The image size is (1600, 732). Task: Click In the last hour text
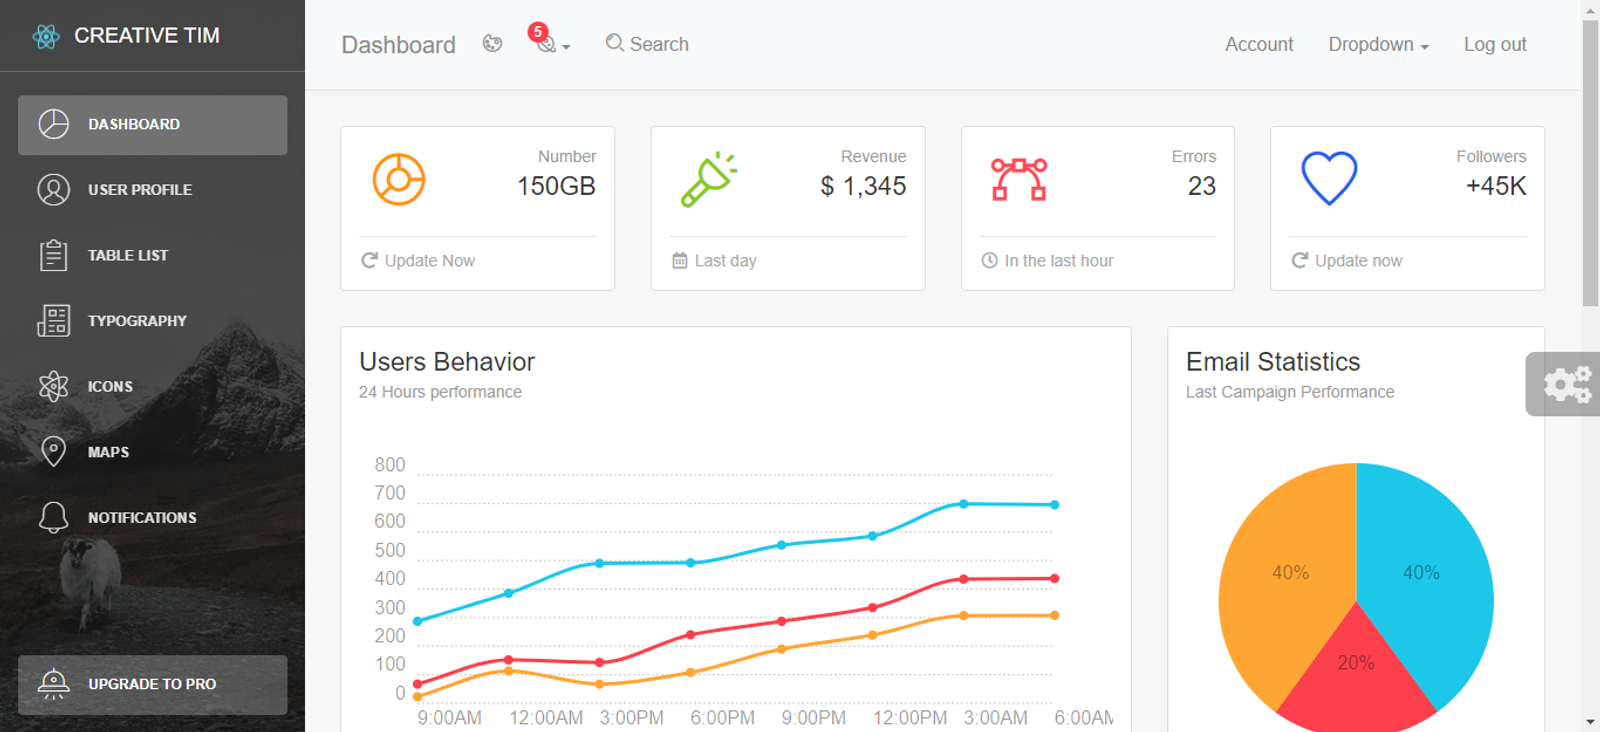pos(1059,261)
